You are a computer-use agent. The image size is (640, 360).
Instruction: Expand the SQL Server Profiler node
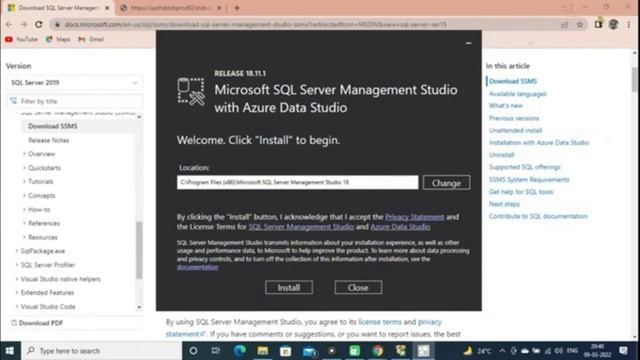(x=17, y=265)
